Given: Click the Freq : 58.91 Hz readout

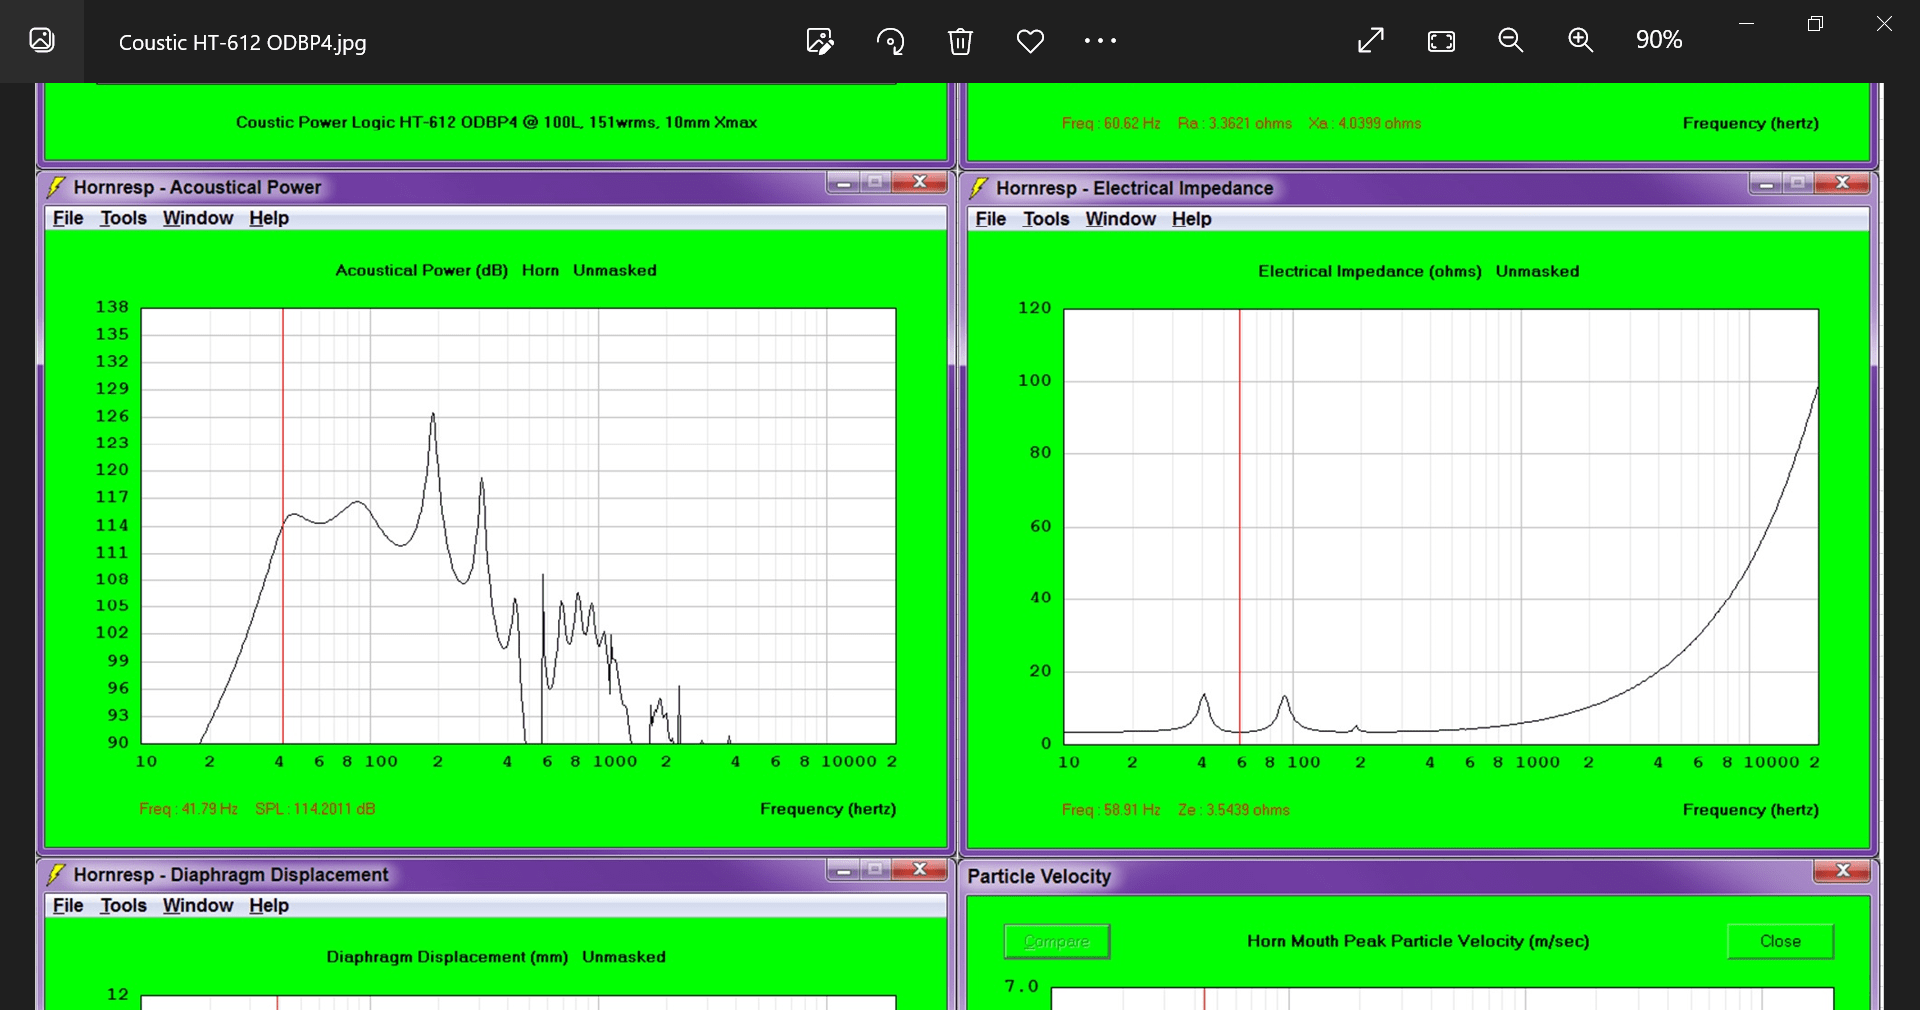Looking at the screenshot, I should 1111,810.
